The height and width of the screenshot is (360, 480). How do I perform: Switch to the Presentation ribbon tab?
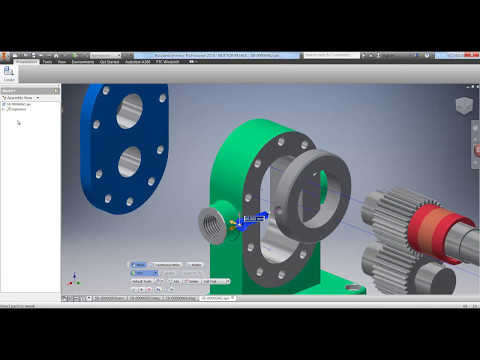[27, 62]
